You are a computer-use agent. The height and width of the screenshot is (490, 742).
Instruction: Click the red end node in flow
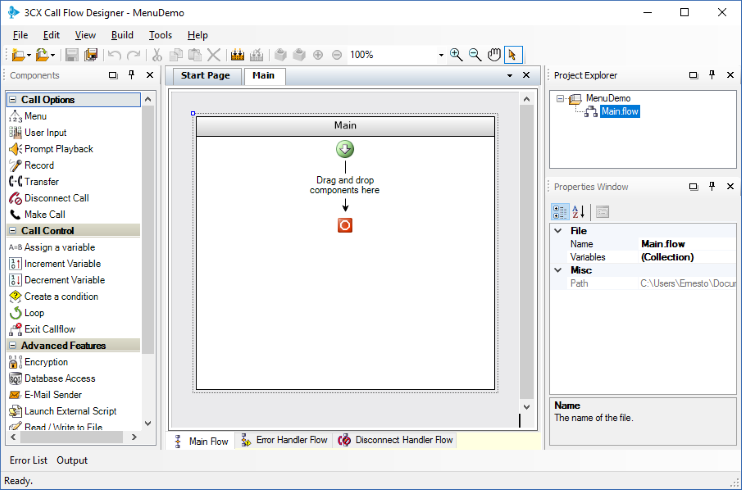click(x=345, y=225)
